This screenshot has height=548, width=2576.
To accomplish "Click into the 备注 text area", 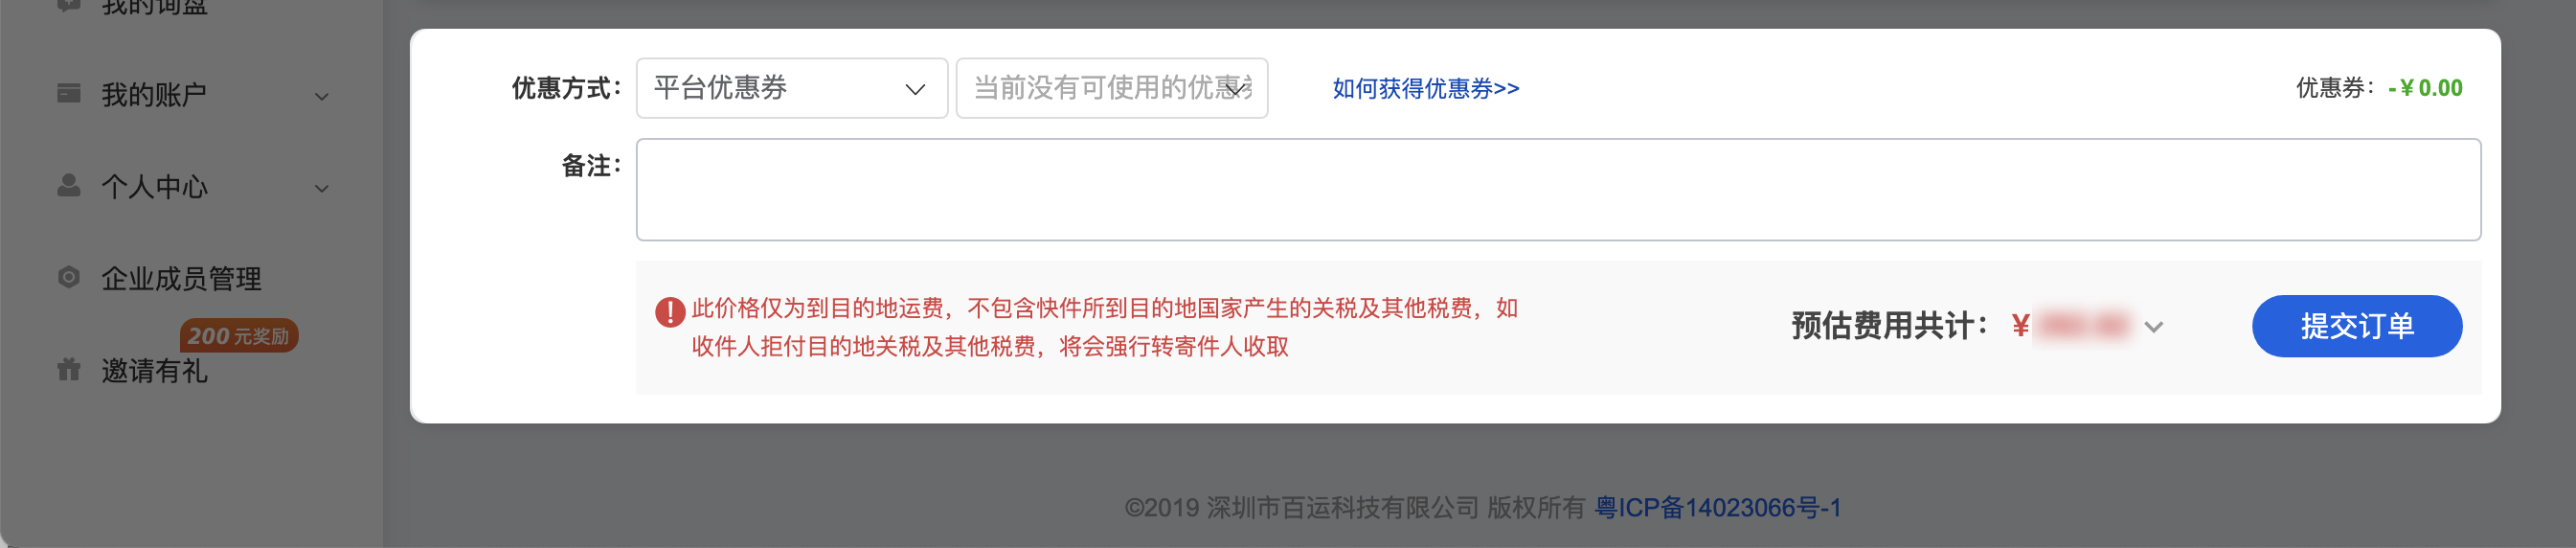I will (x=1558, y=190).
